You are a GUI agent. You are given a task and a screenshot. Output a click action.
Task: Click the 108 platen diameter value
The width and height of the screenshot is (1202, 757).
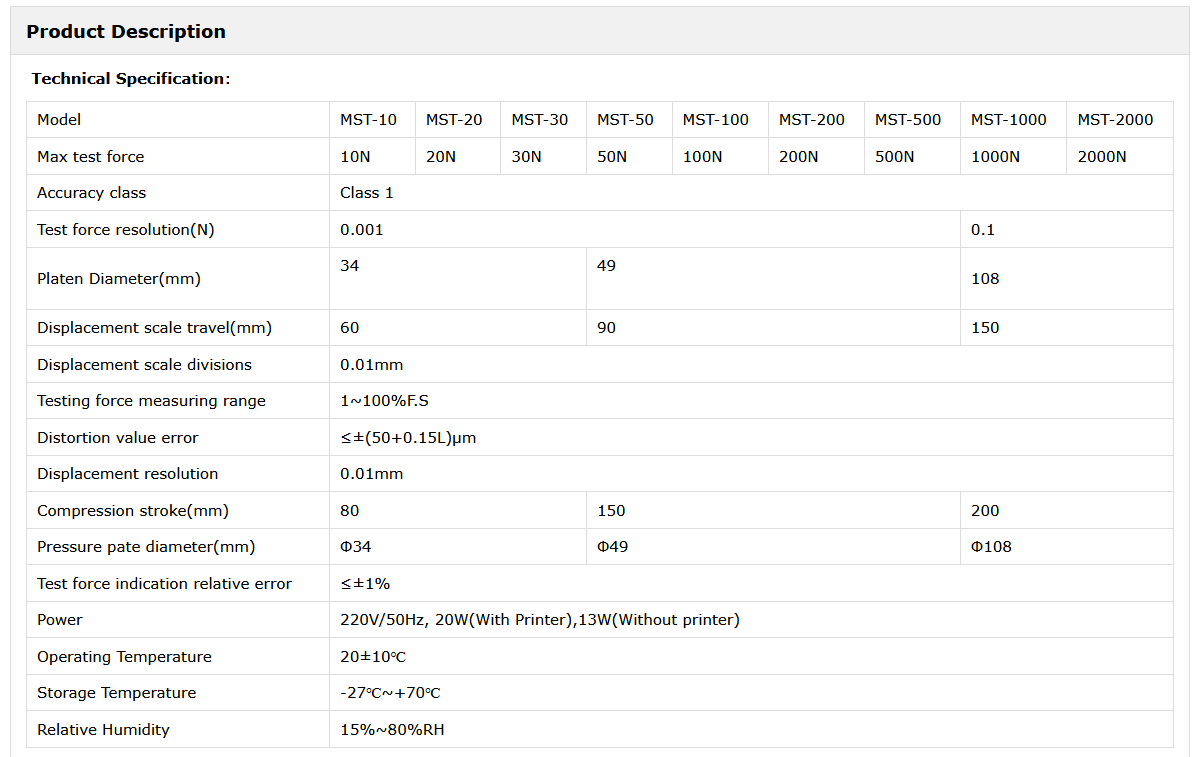tap(985, 279)
